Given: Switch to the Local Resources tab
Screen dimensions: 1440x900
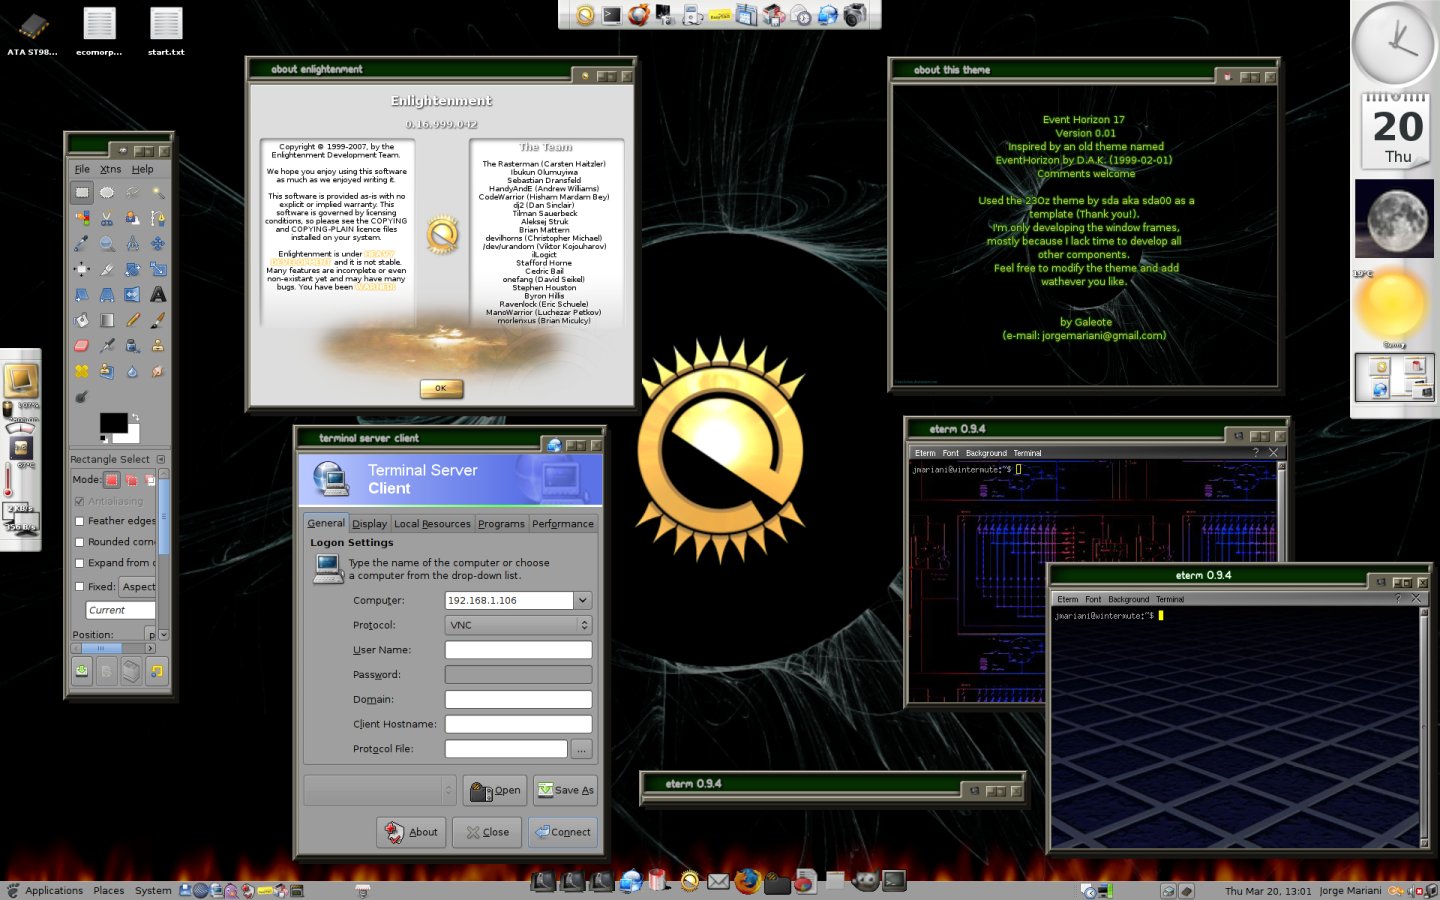Looking at the screenshot, I should 432,523.
